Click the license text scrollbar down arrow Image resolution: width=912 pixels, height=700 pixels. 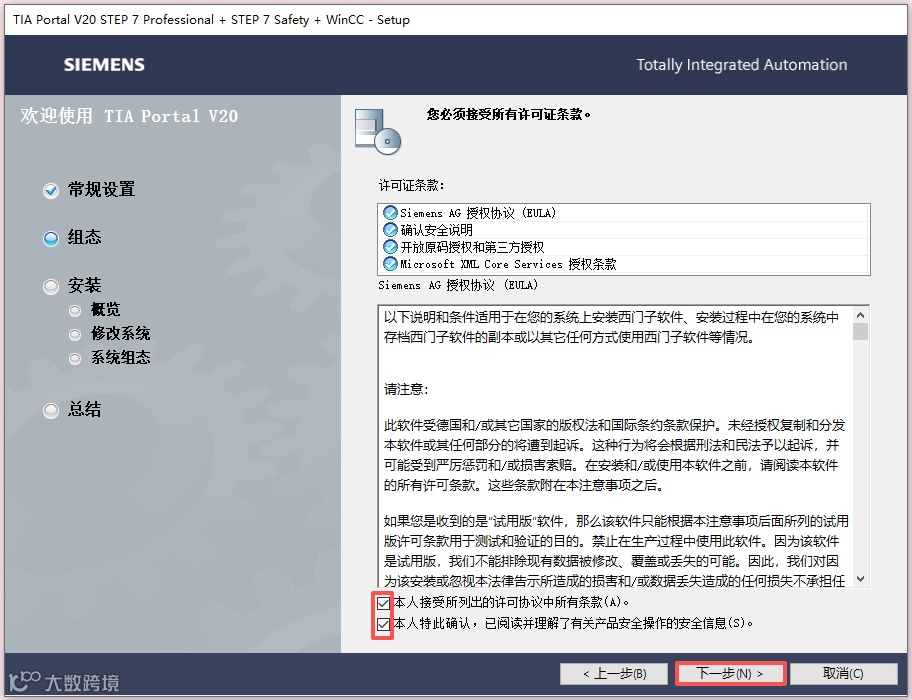point(861,579)
